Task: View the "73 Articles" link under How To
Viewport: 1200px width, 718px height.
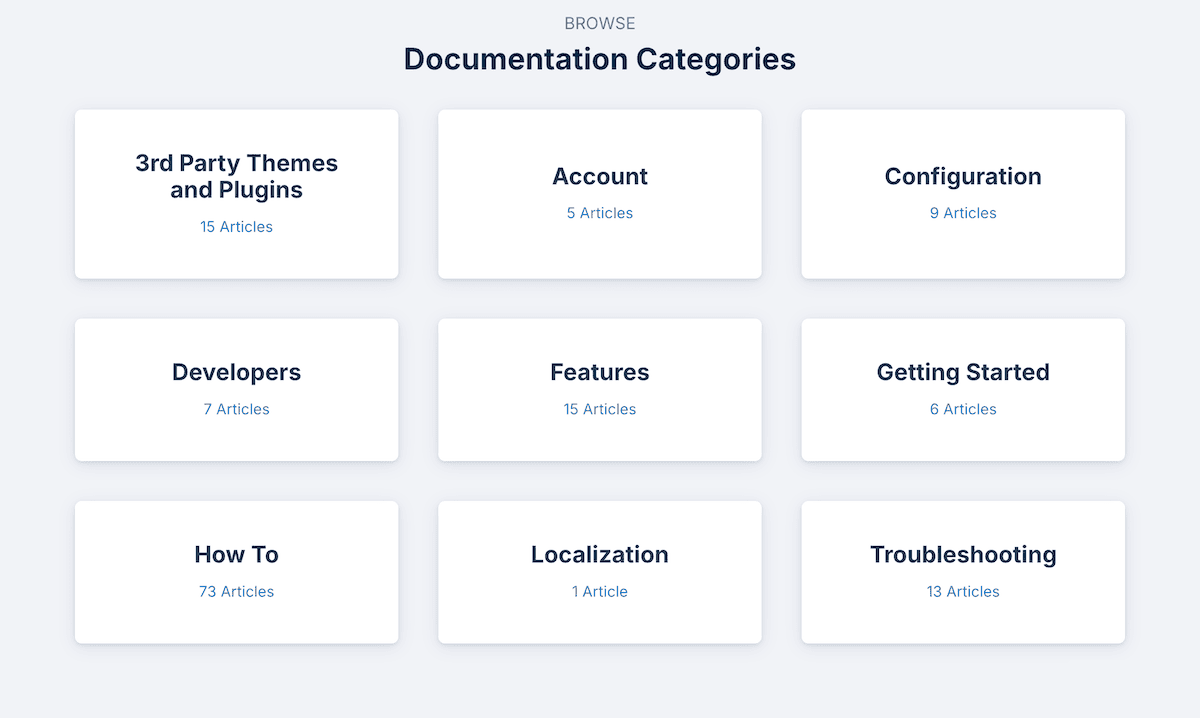Action: coord(236,591)
